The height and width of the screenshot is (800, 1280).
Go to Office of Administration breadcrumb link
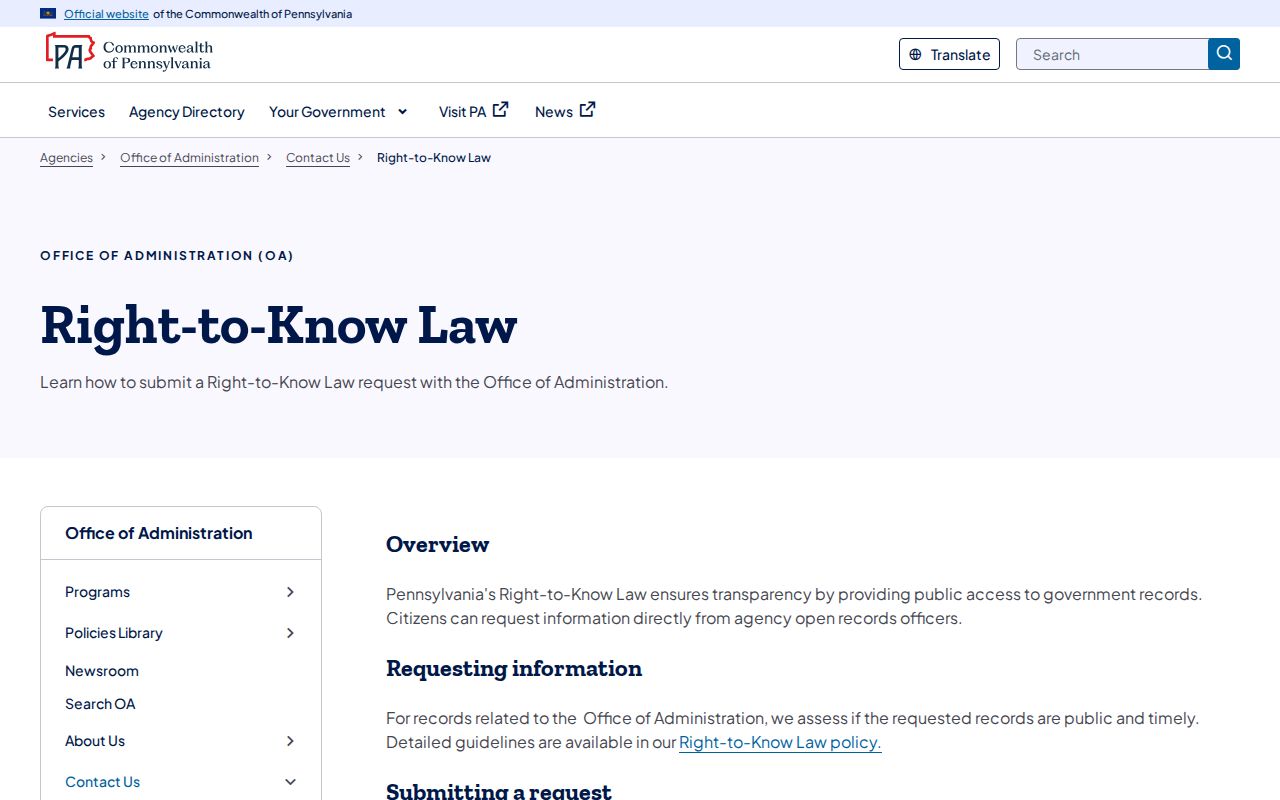tap(189, 158)
